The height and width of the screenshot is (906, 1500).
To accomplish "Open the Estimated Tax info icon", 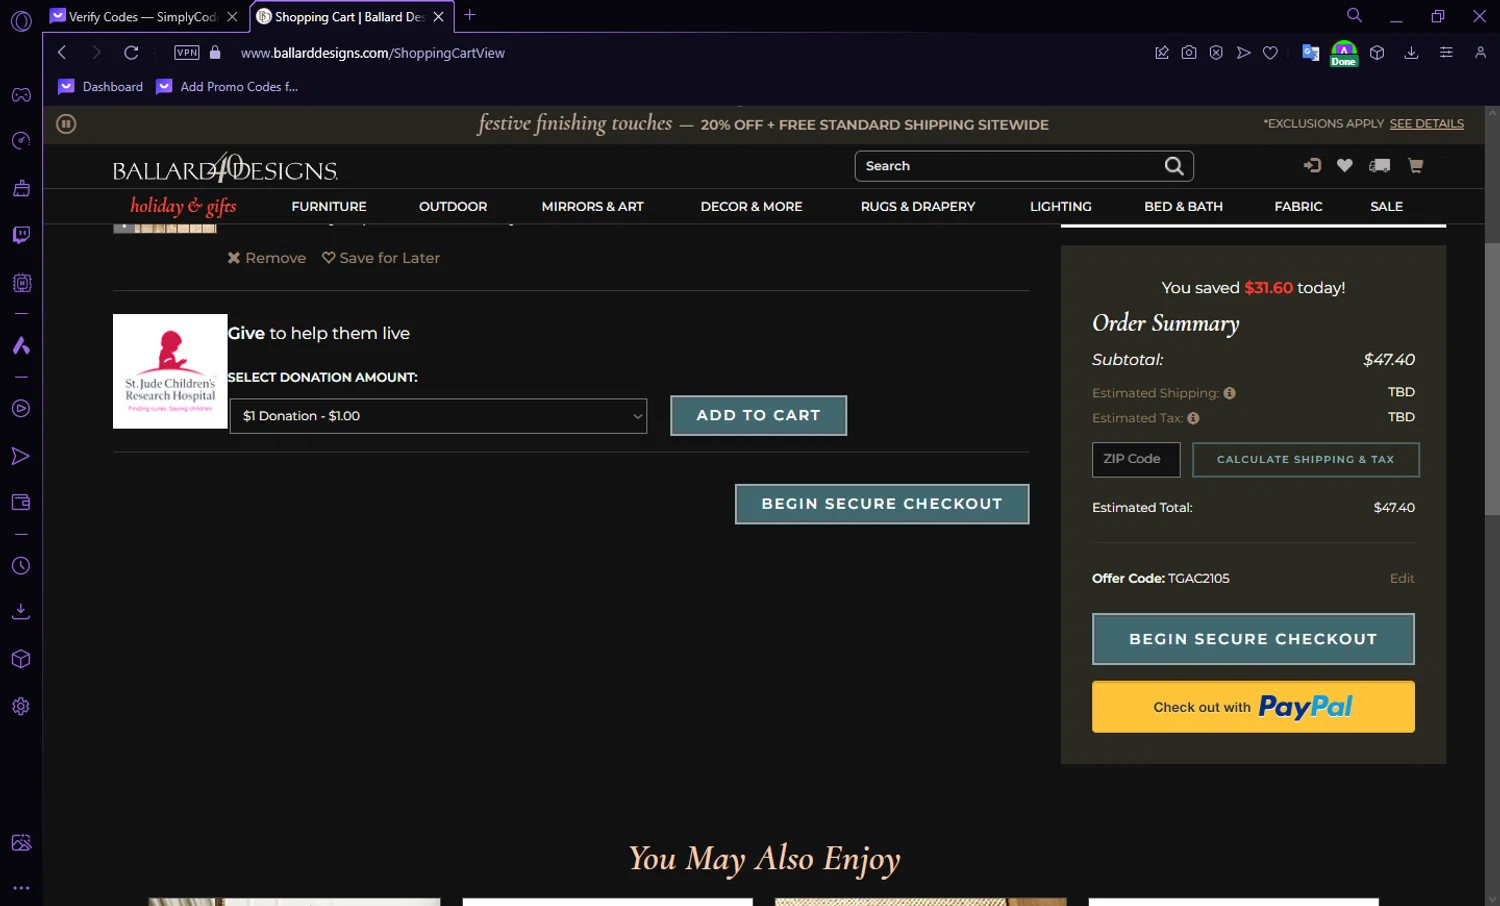I will (1193, 418).
